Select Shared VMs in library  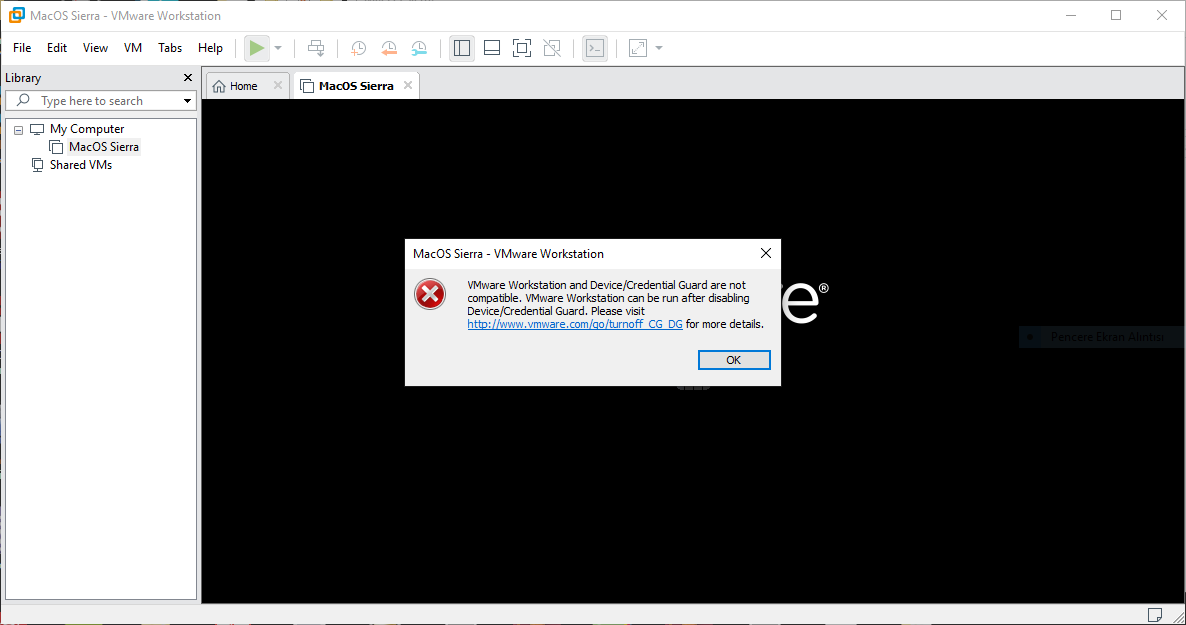point(81,165)
